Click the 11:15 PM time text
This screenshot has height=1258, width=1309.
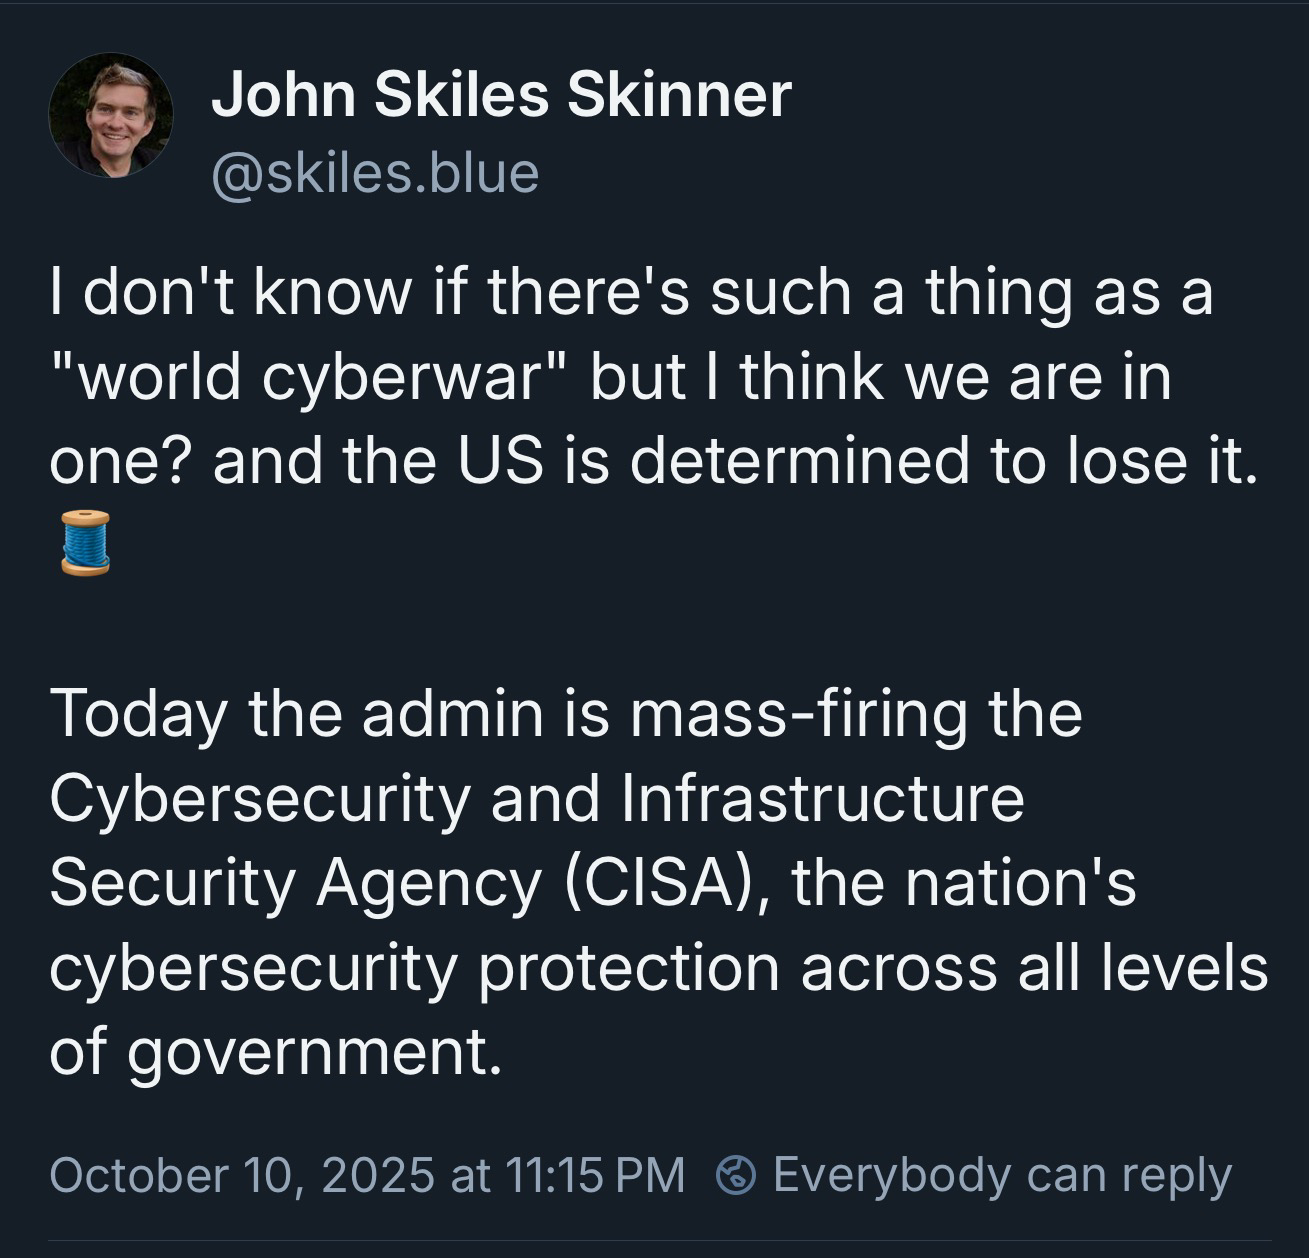tap(596, 1175)
